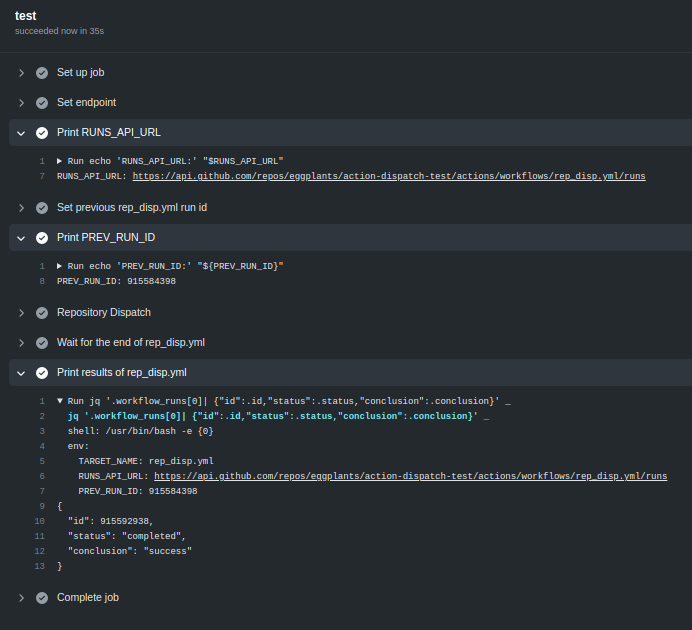Click the '"status": "completed",' output line
Screen dimensions: 692x630
pos(127,536)
